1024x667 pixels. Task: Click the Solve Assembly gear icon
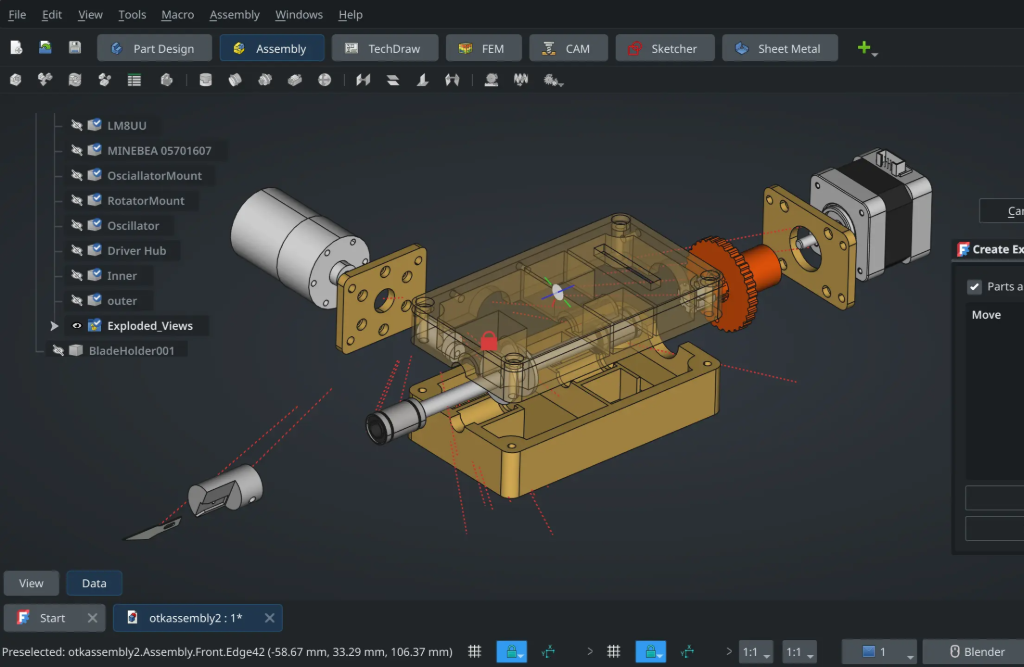click(x=74, y=80)
